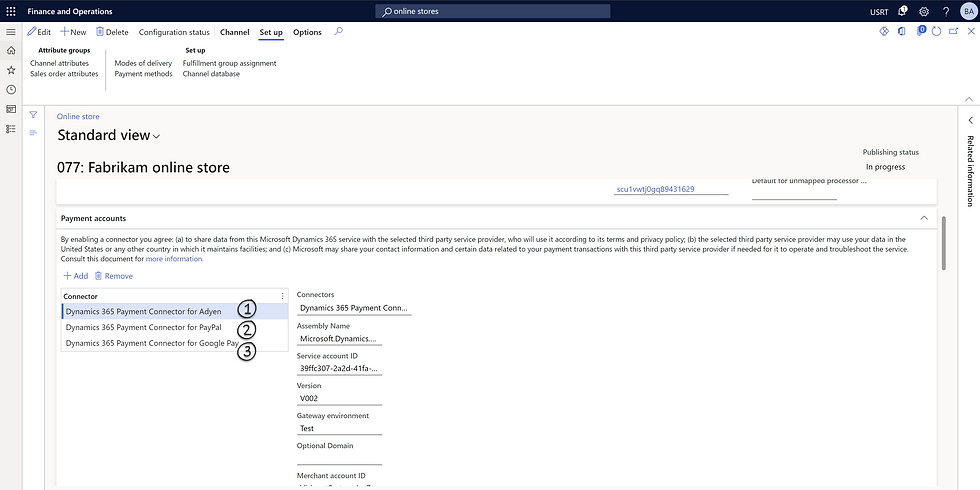Open the attachments icon with badge 0
Viewport: 980px width, 490px height.
(x=920, y=31)
